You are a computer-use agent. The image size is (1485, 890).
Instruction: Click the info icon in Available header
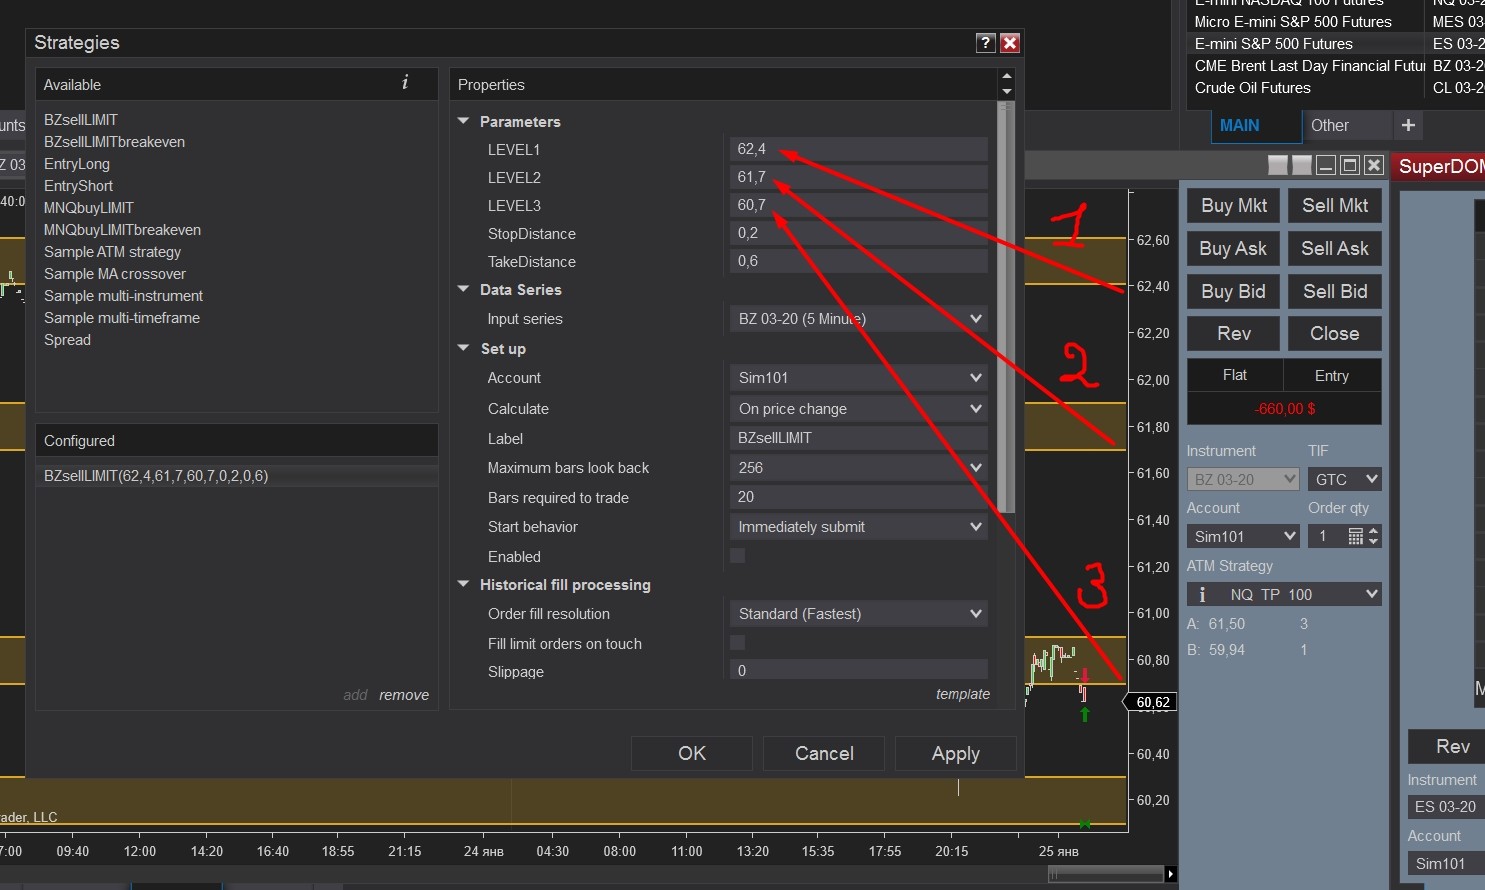tap(405, 83)
